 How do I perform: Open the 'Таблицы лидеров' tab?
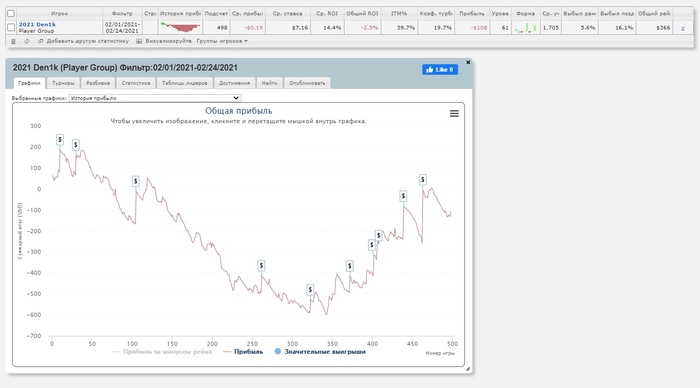tap(184, 83)
